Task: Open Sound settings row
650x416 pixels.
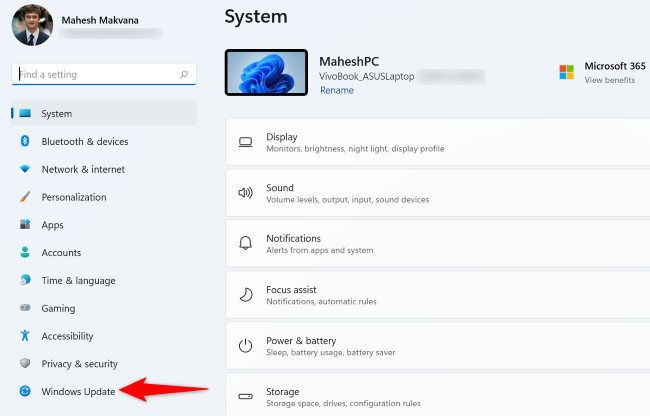Action: click(437, 193)
